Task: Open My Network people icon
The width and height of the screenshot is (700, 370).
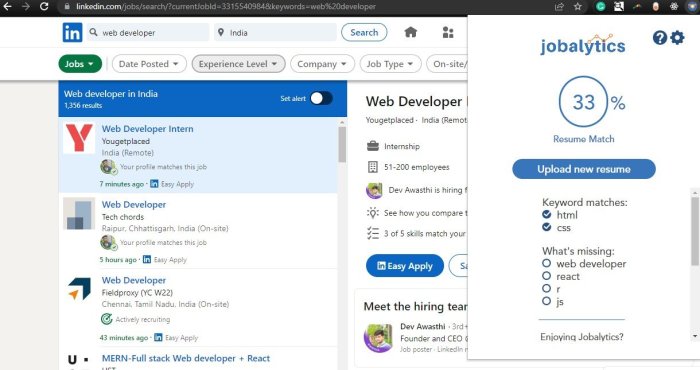Action: [x=448, y=33]
